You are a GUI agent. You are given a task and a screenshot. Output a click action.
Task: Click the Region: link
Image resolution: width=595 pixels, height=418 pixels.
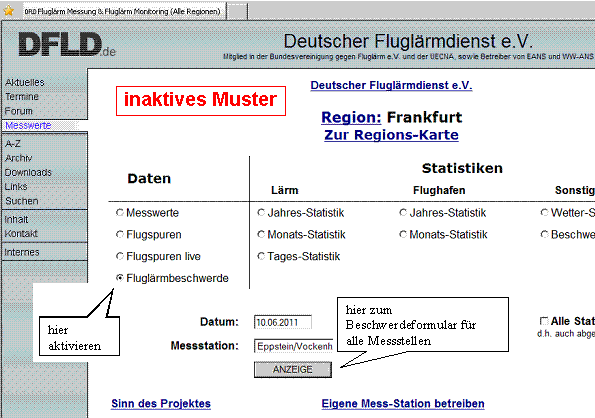point(351,118)
